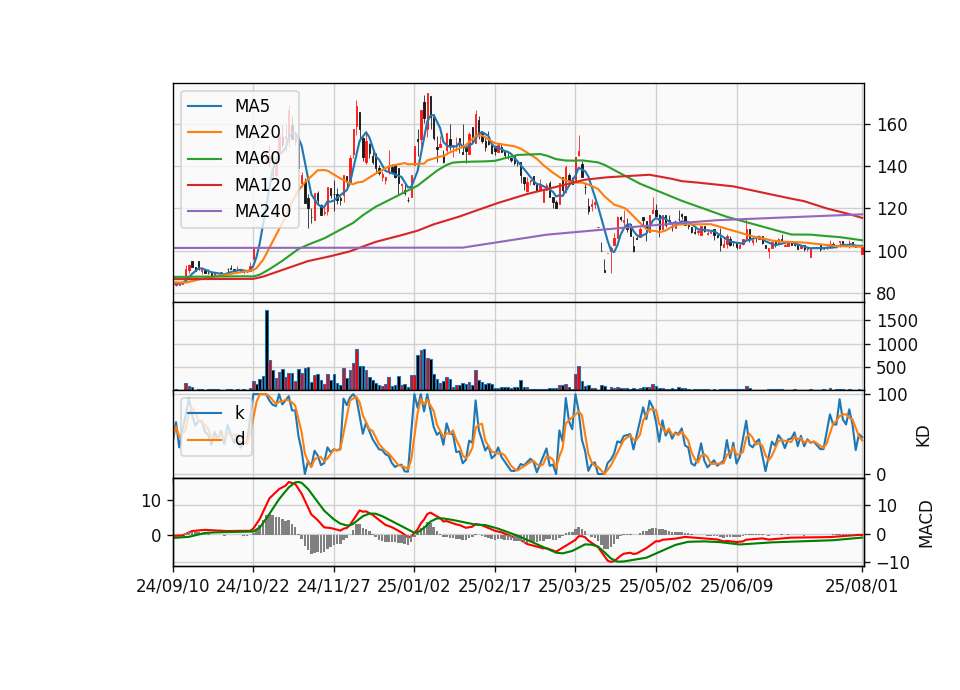Click the green line sample beside MA60
This screenshot has width=960, height=690.
pos(204,159)
